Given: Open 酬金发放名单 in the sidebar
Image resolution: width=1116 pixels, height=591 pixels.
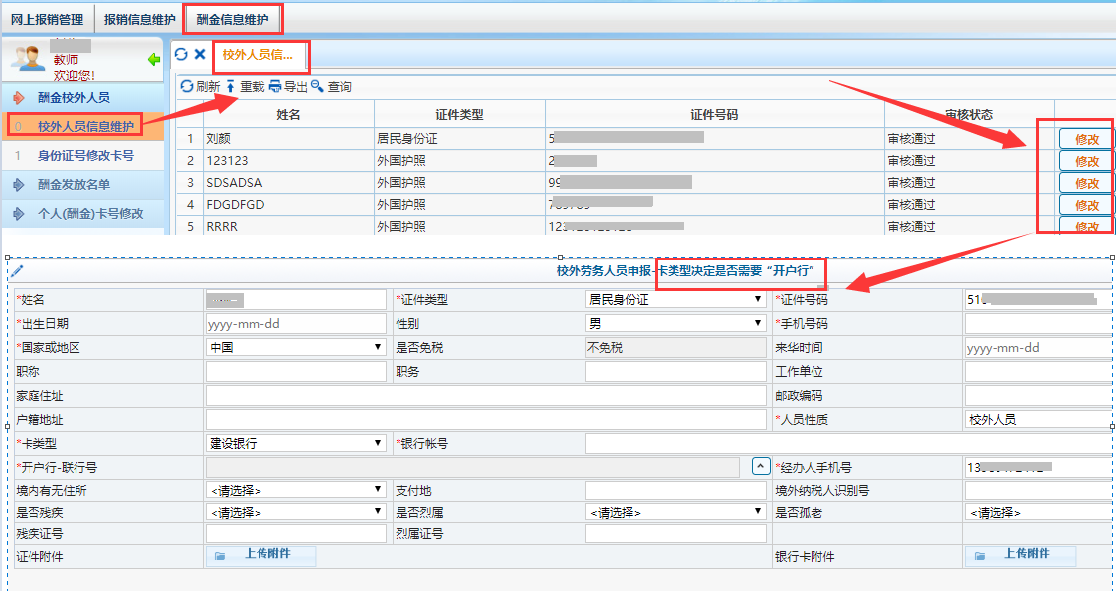Looking at the screenshot, I should tap(74, 184).
